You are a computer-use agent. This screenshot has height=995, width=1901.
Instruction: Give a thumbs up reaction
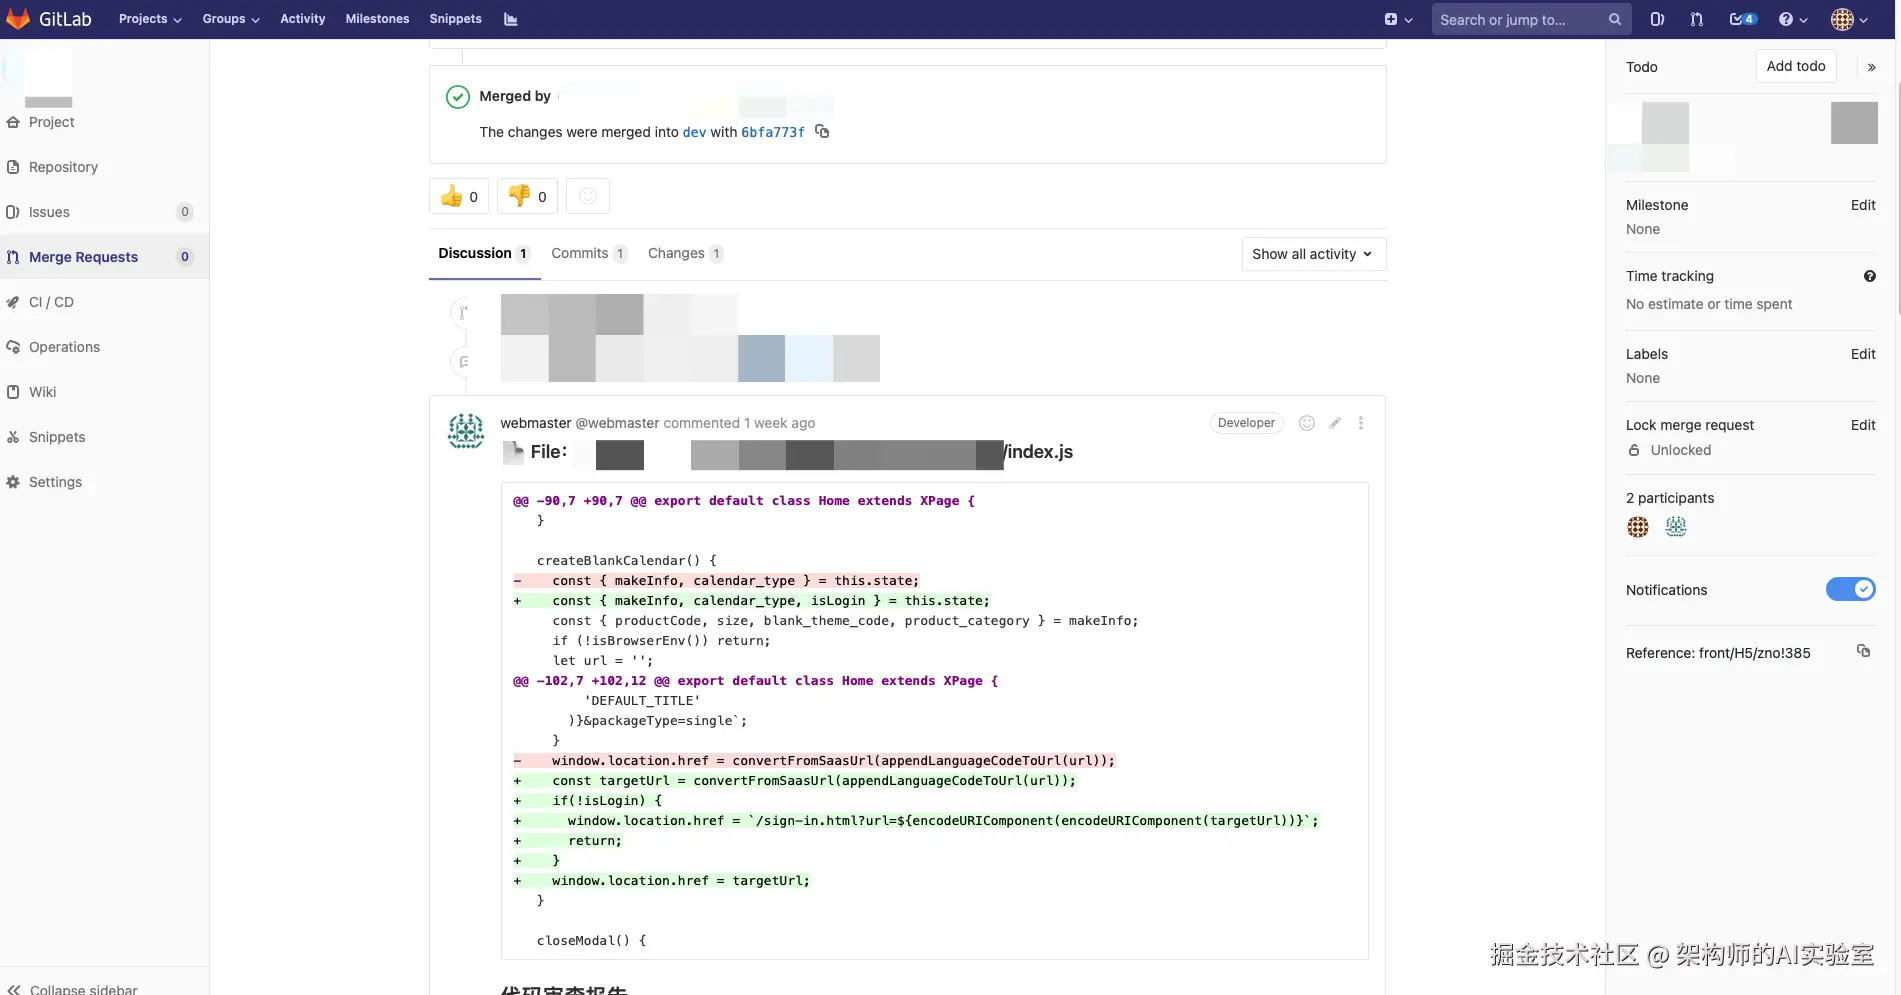pos(457,196)
